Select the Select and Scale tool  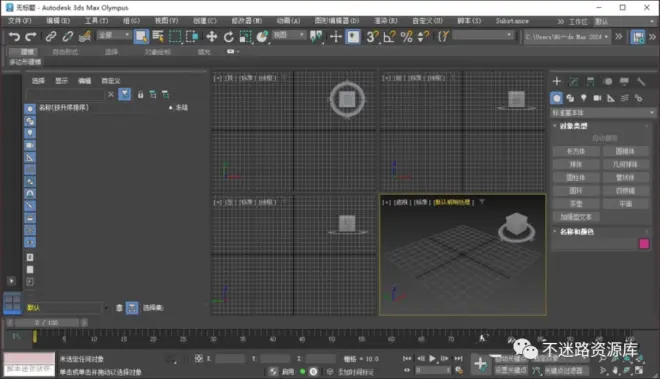tap(245, 37)
